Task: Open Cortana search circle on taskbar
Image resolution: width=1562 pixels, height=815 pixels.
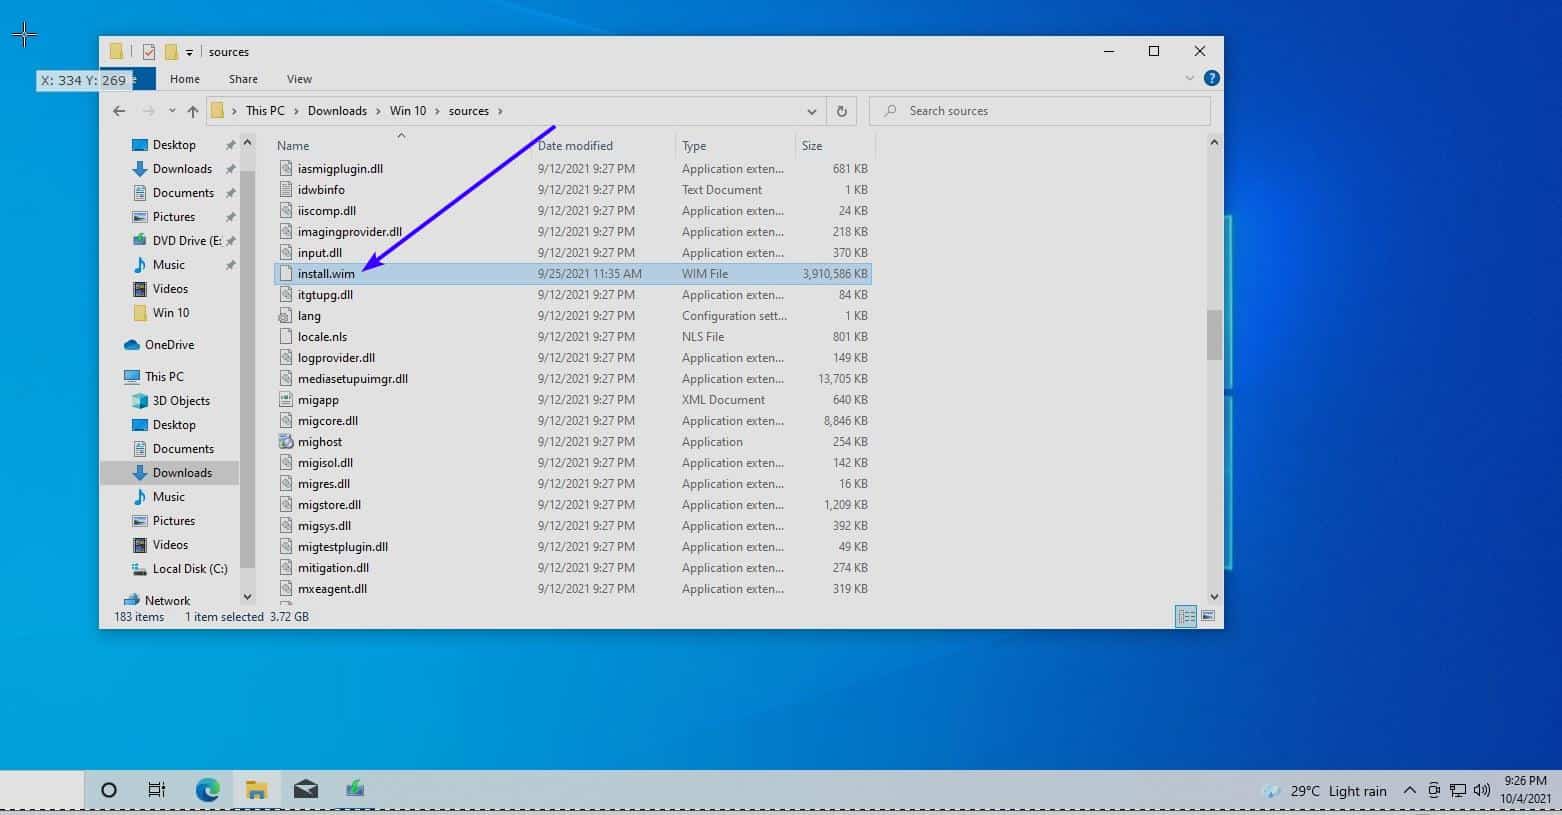Action: click(109, 790)
